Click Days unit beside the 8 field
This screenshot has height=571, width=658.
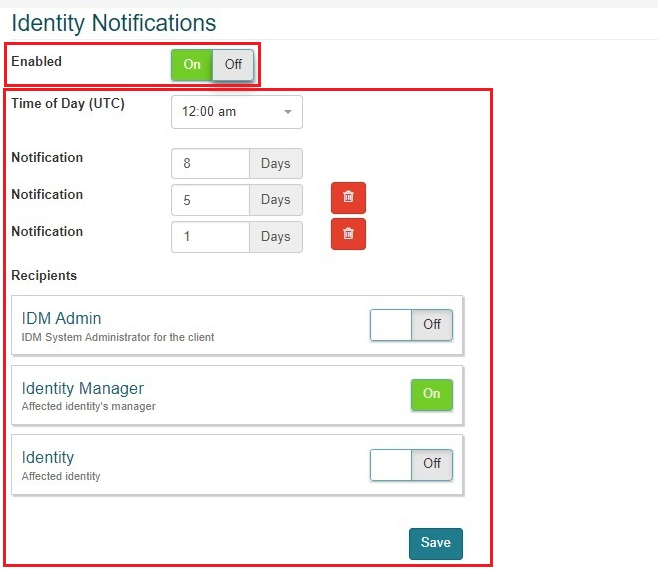click(275, 164)
